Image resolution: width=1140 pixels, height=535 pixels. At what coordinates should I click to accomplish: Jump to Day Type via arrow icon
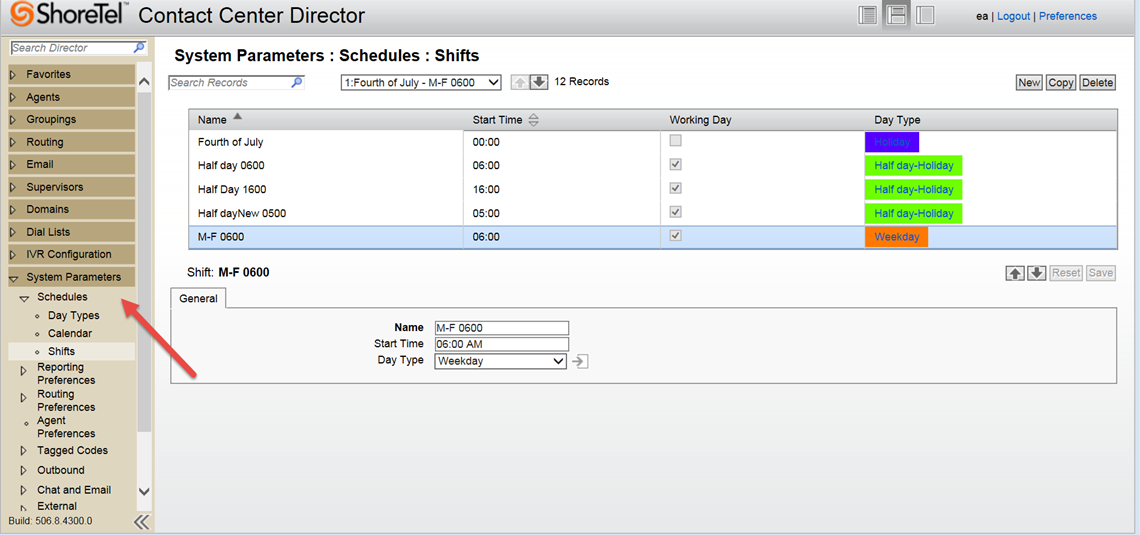click(580, 361)
